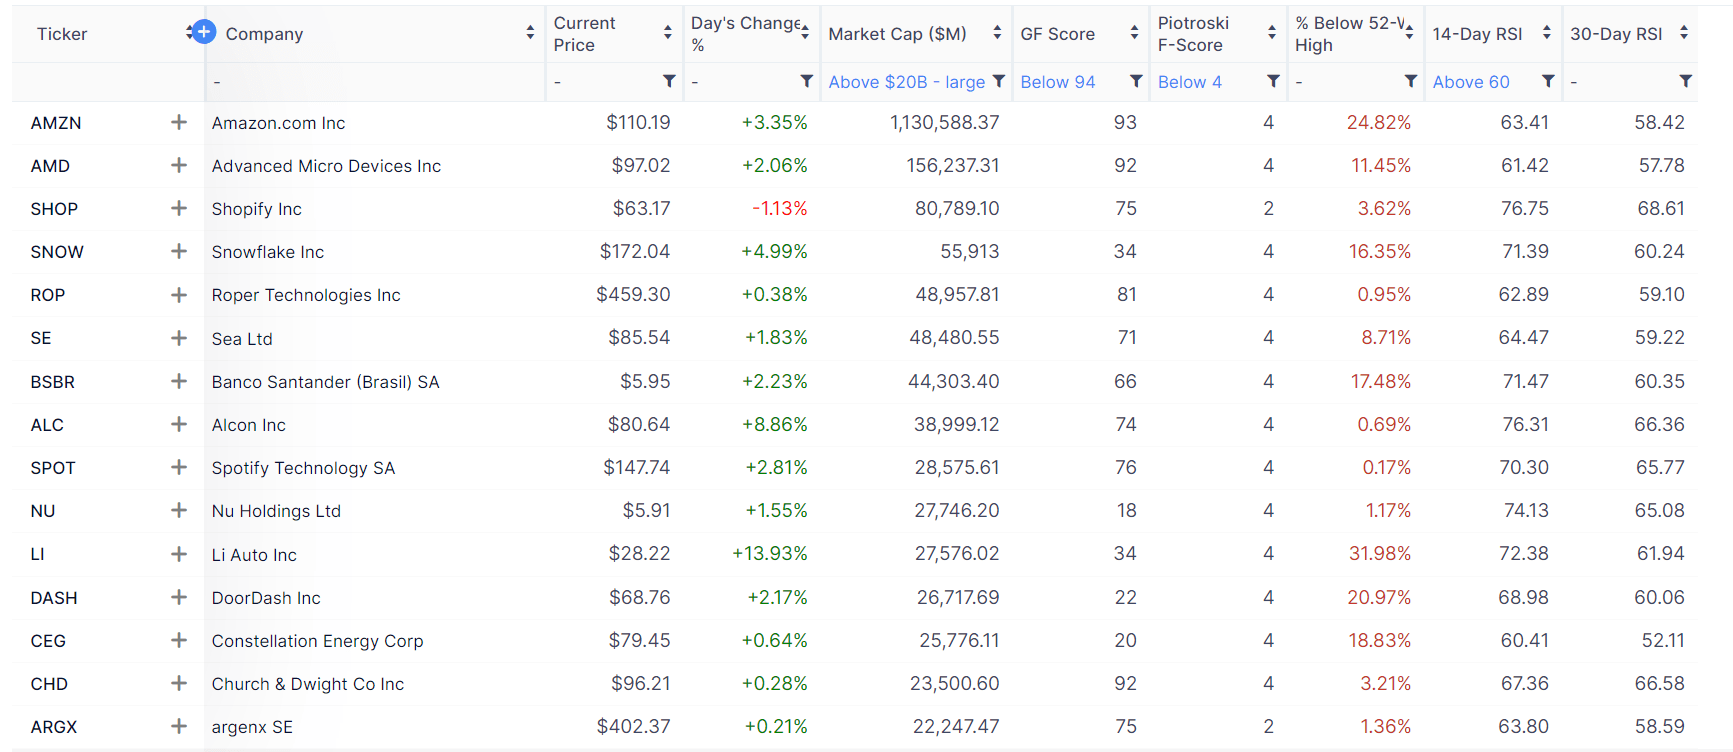This screenshot has height=752, width=1733.
Task: Click the plus icon in the SPOT row
Action: (179, 467)
